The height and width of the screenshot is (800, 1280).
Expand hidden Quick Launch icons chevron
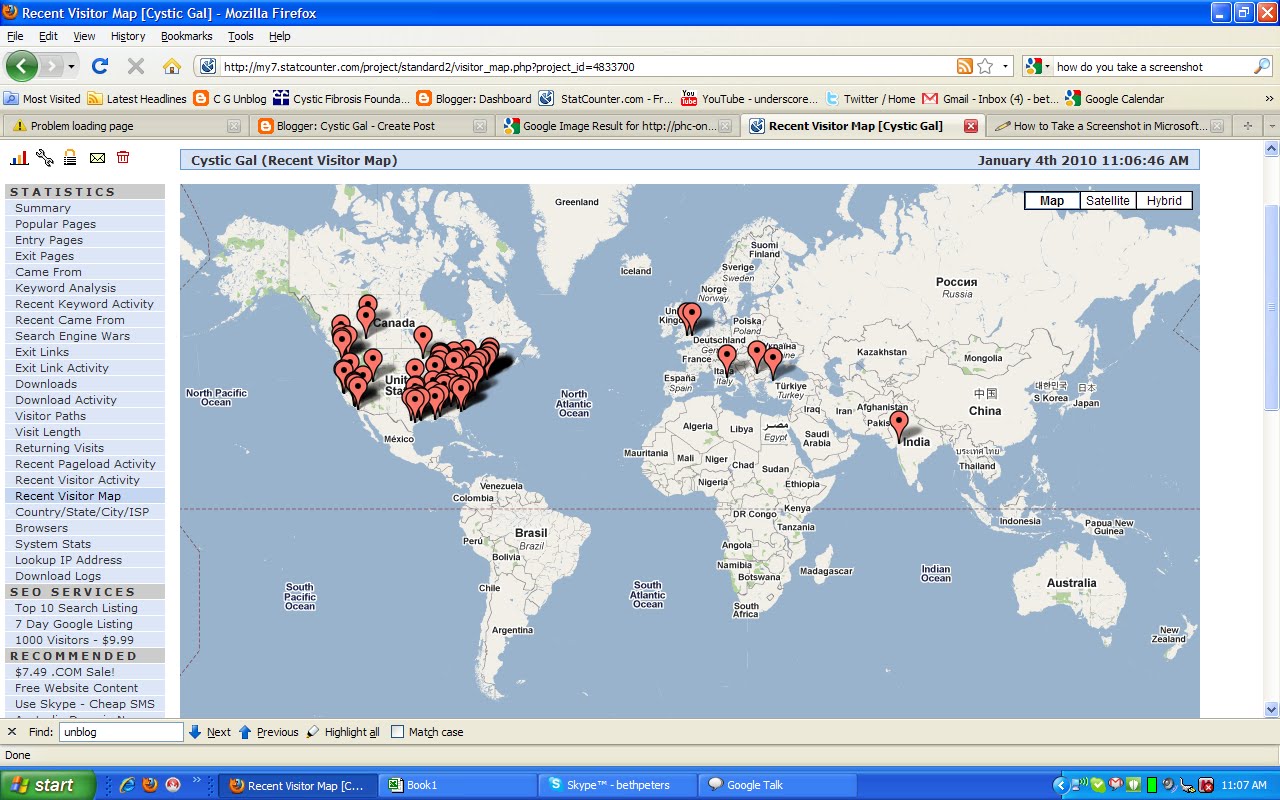click(196, 780)
